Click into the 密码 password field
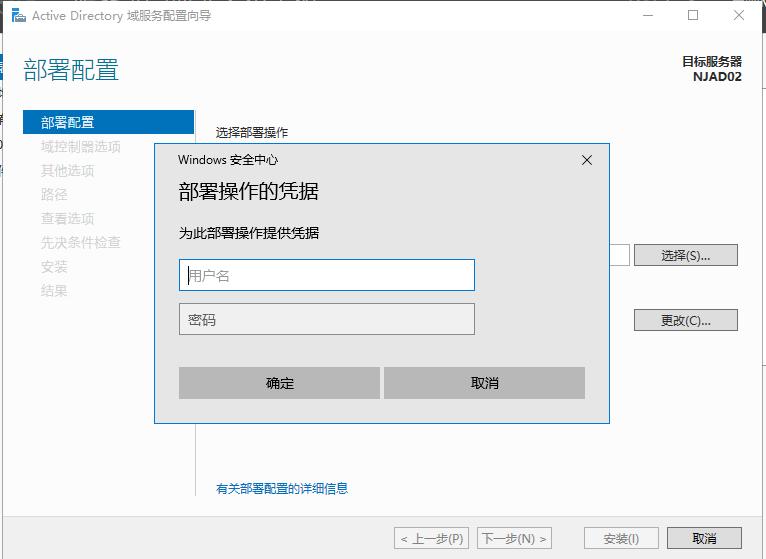 coord(327,319)
